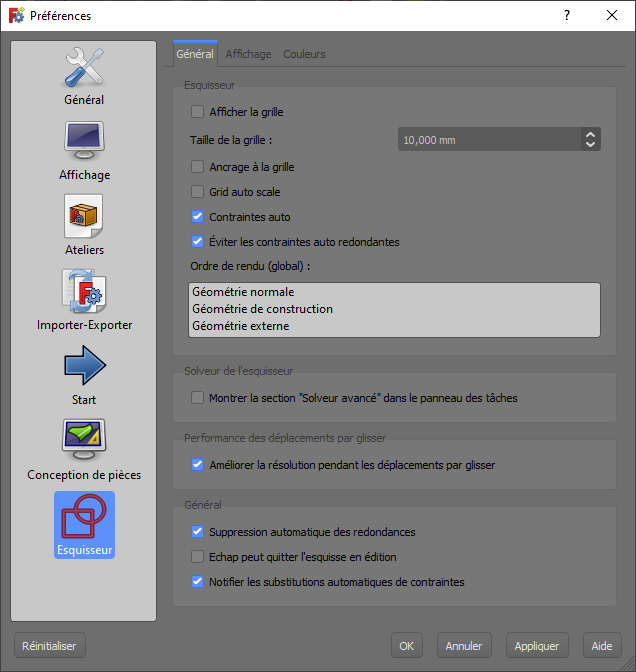Viewport: 636px width, 672px height.
Task: Click the Réinitialiser button
Action: (x=50, y=645)
